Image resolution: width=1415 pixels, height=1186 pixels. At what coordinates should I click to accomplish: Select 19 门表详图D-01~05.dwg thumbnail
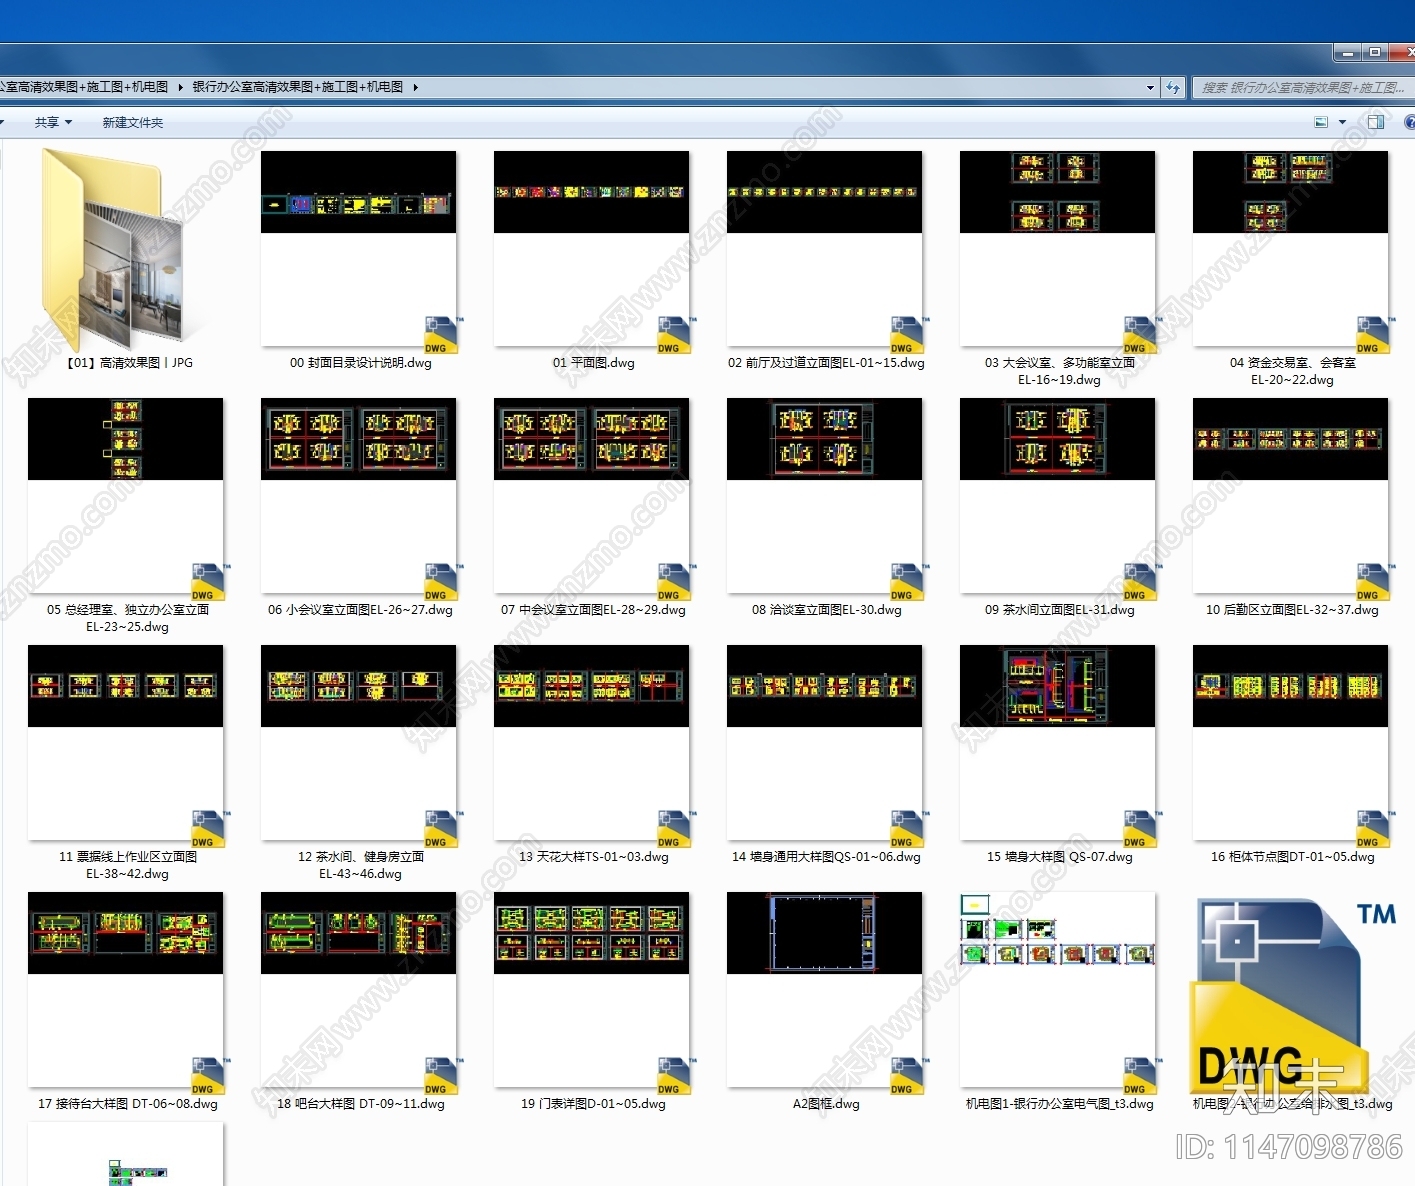click(x=591, y=990)
